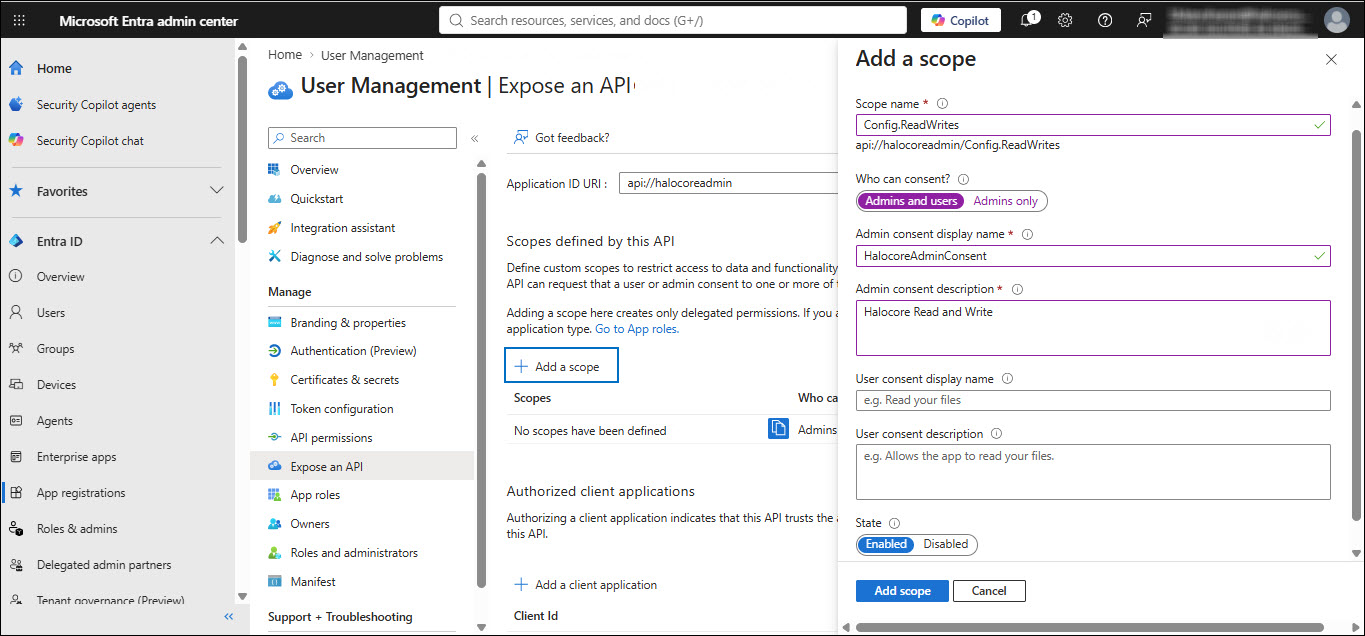Collapse the Entra ID section chevron
This screenshot has width=1365, height=636.
click(217, 241)
